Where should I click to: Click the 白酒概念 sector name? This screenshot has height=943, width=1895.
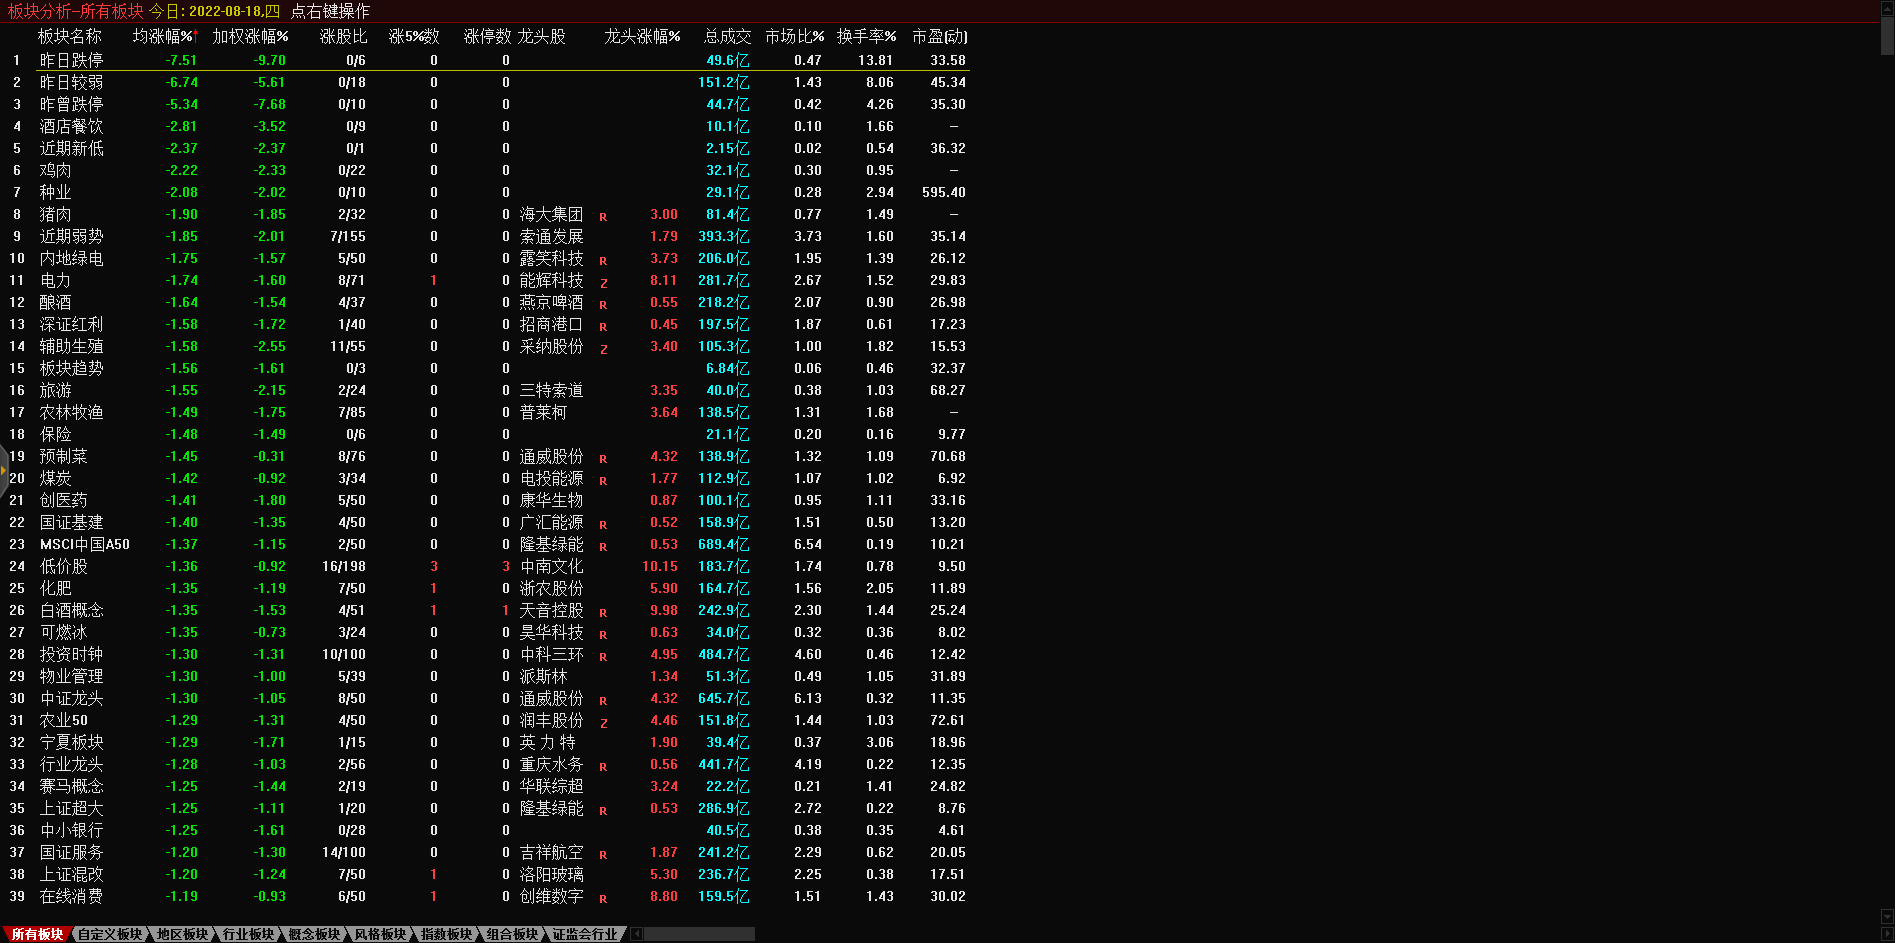point(71,611)
